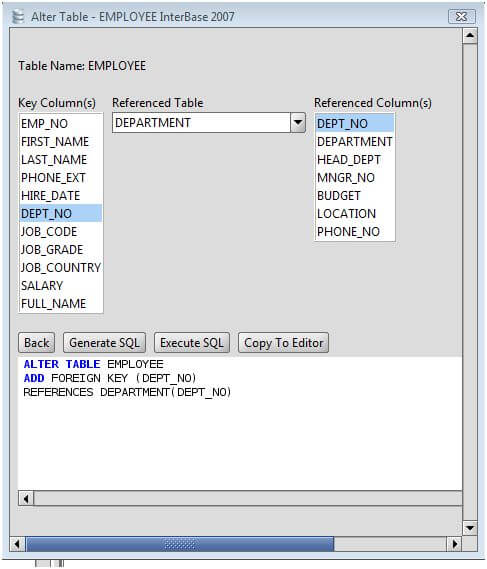
Task: Close the Alter Table window
Action: click(x=462, y=17)
